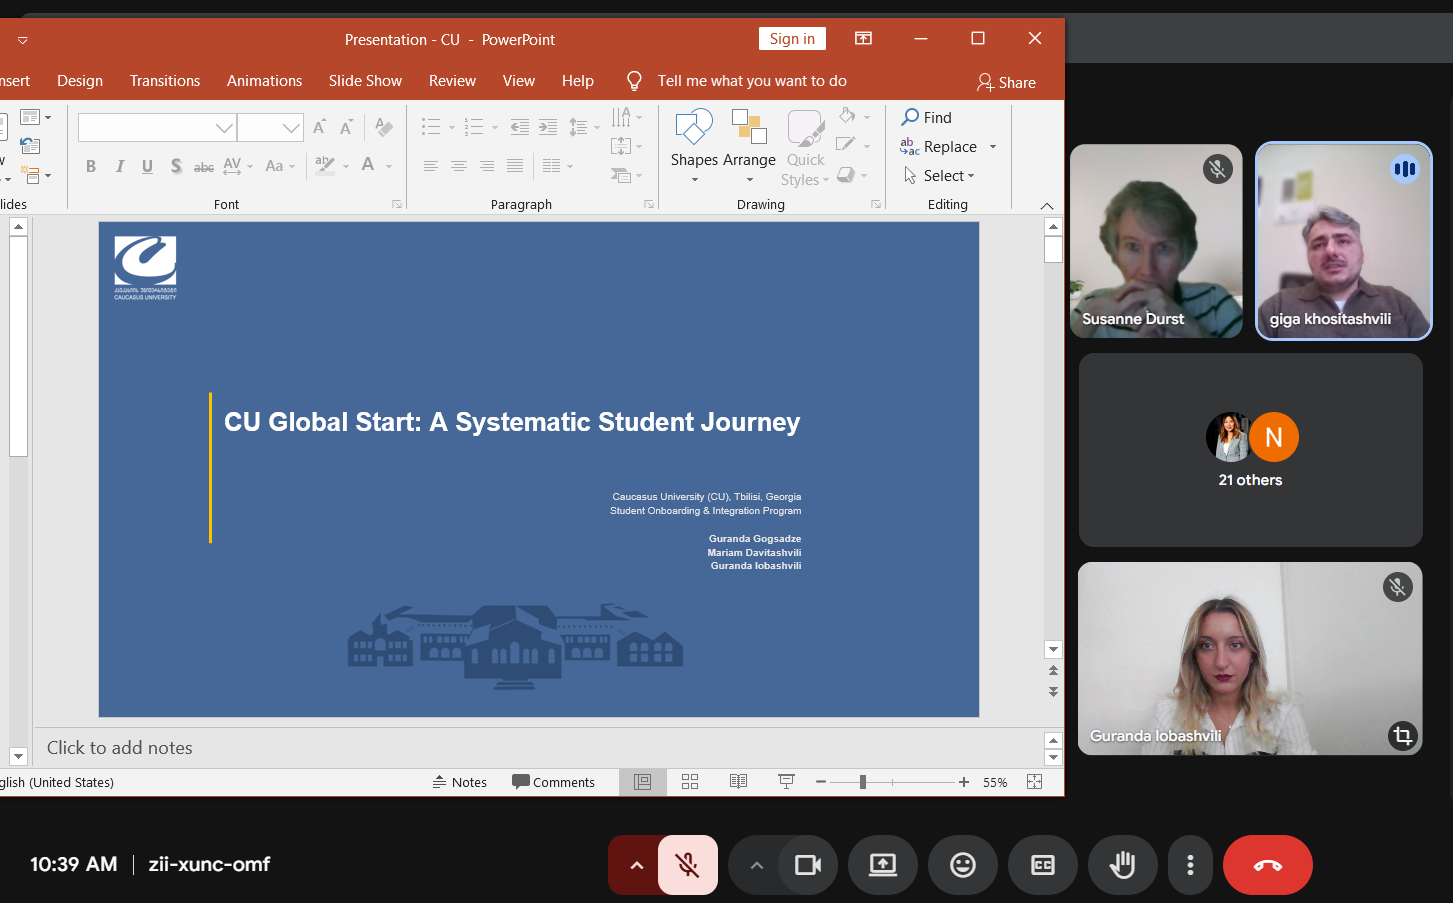
Task: Open the Slide Show ribbon tab
Action: [x=365, y=80]
